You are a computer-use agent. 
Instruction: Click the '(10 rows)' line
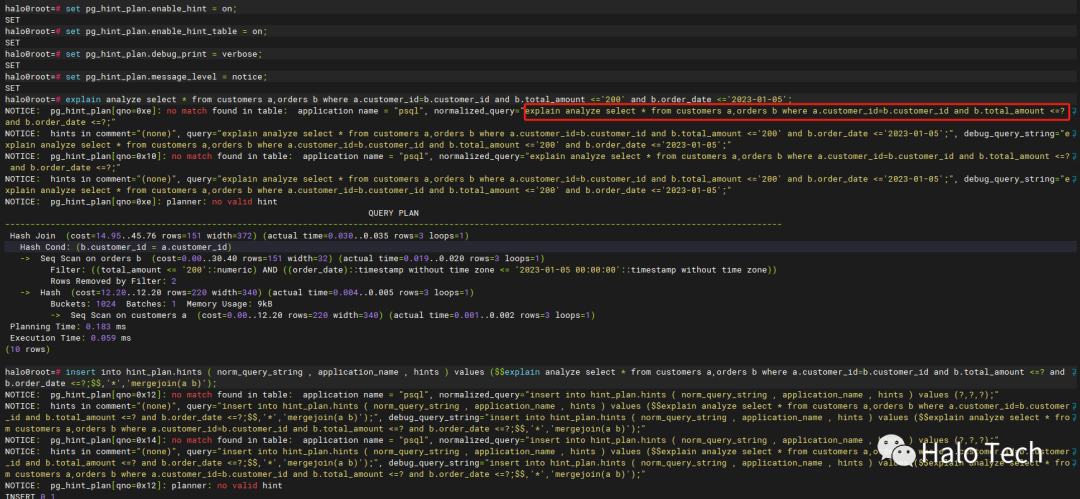click(x=28, y=349)
